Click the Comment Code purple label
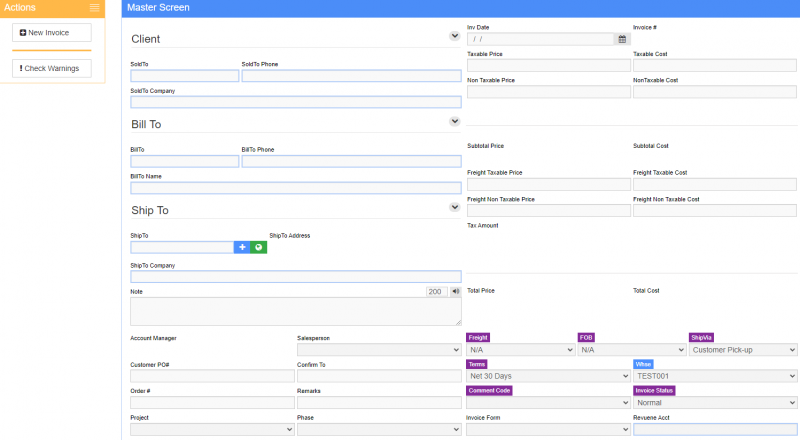This screenshot has height=440, width=800. (x=489, y=390)
